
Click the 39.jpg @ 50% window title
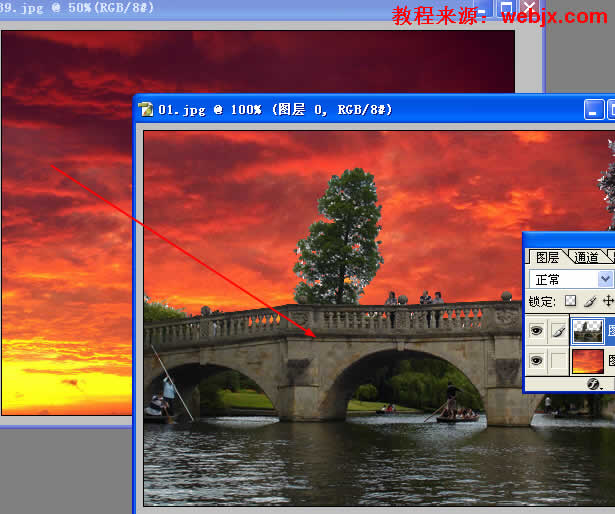76,8
